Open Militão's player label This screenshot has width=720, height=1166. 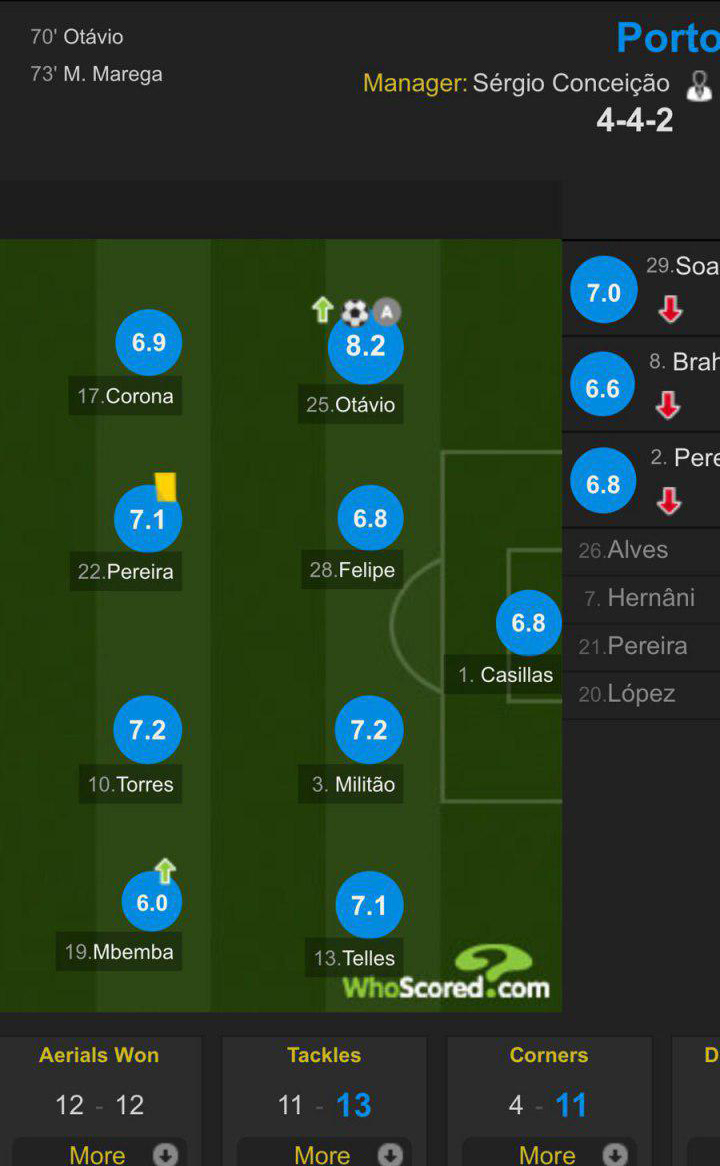[353, 785]
